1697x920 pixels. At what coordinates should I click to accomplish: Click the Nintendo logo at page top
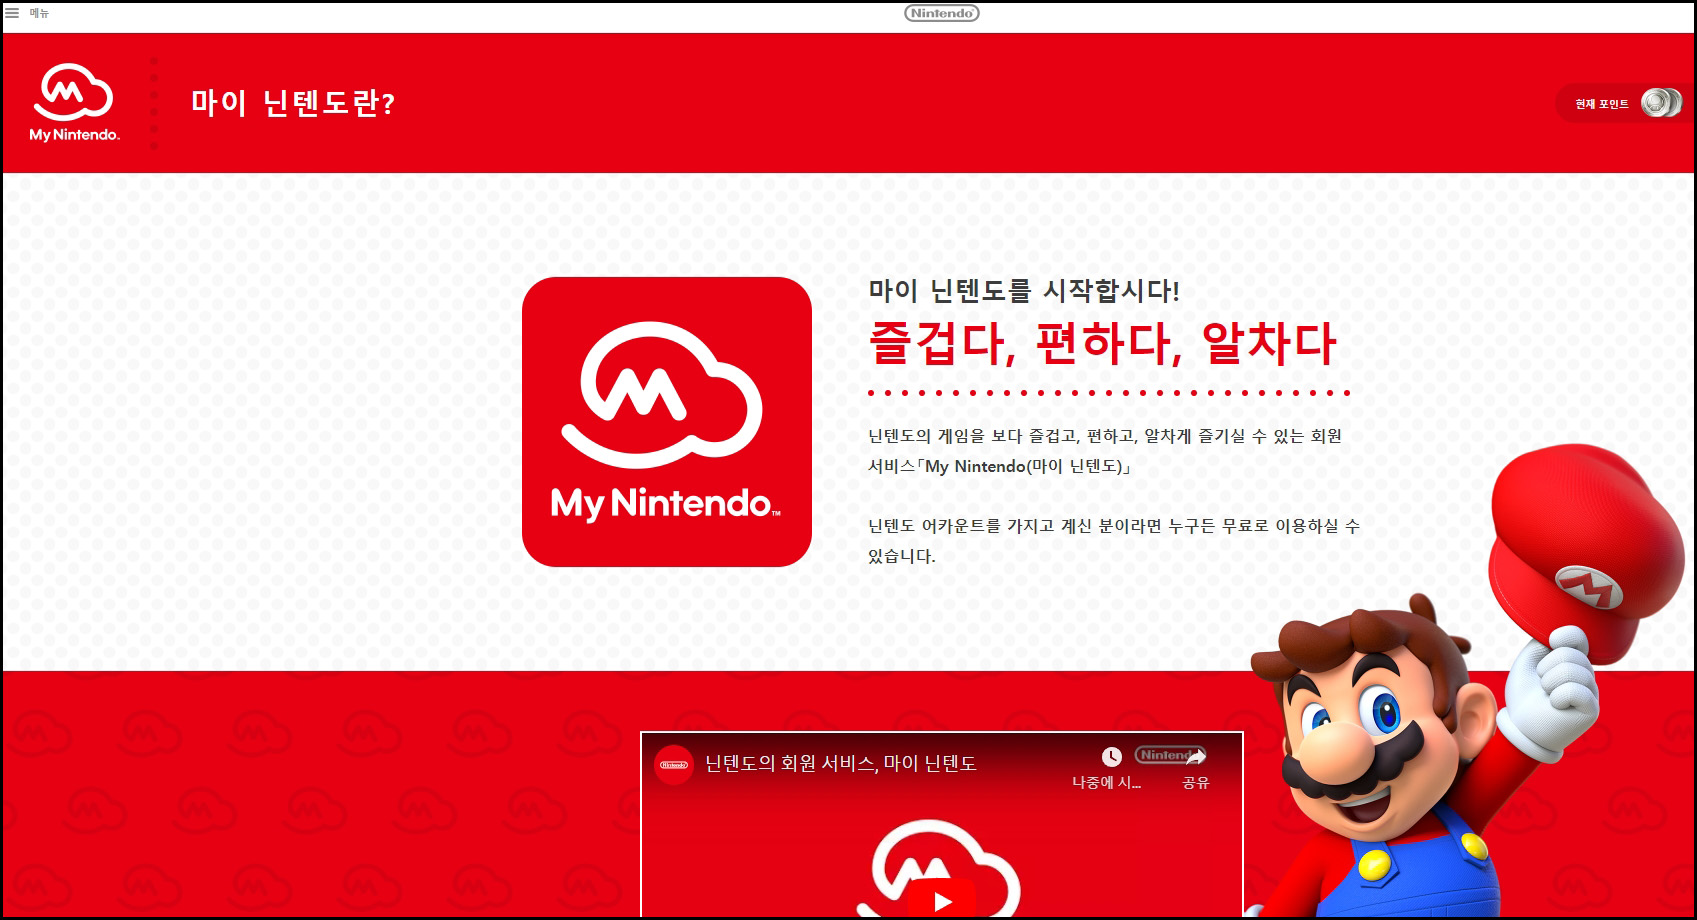pyautogui.click(x=942, y=13)
